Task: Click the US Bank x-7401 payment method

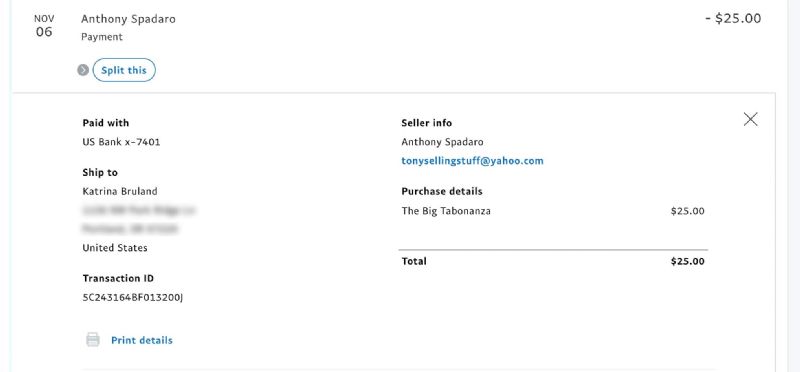Action: pyautogui.click(x=121, y=142)
